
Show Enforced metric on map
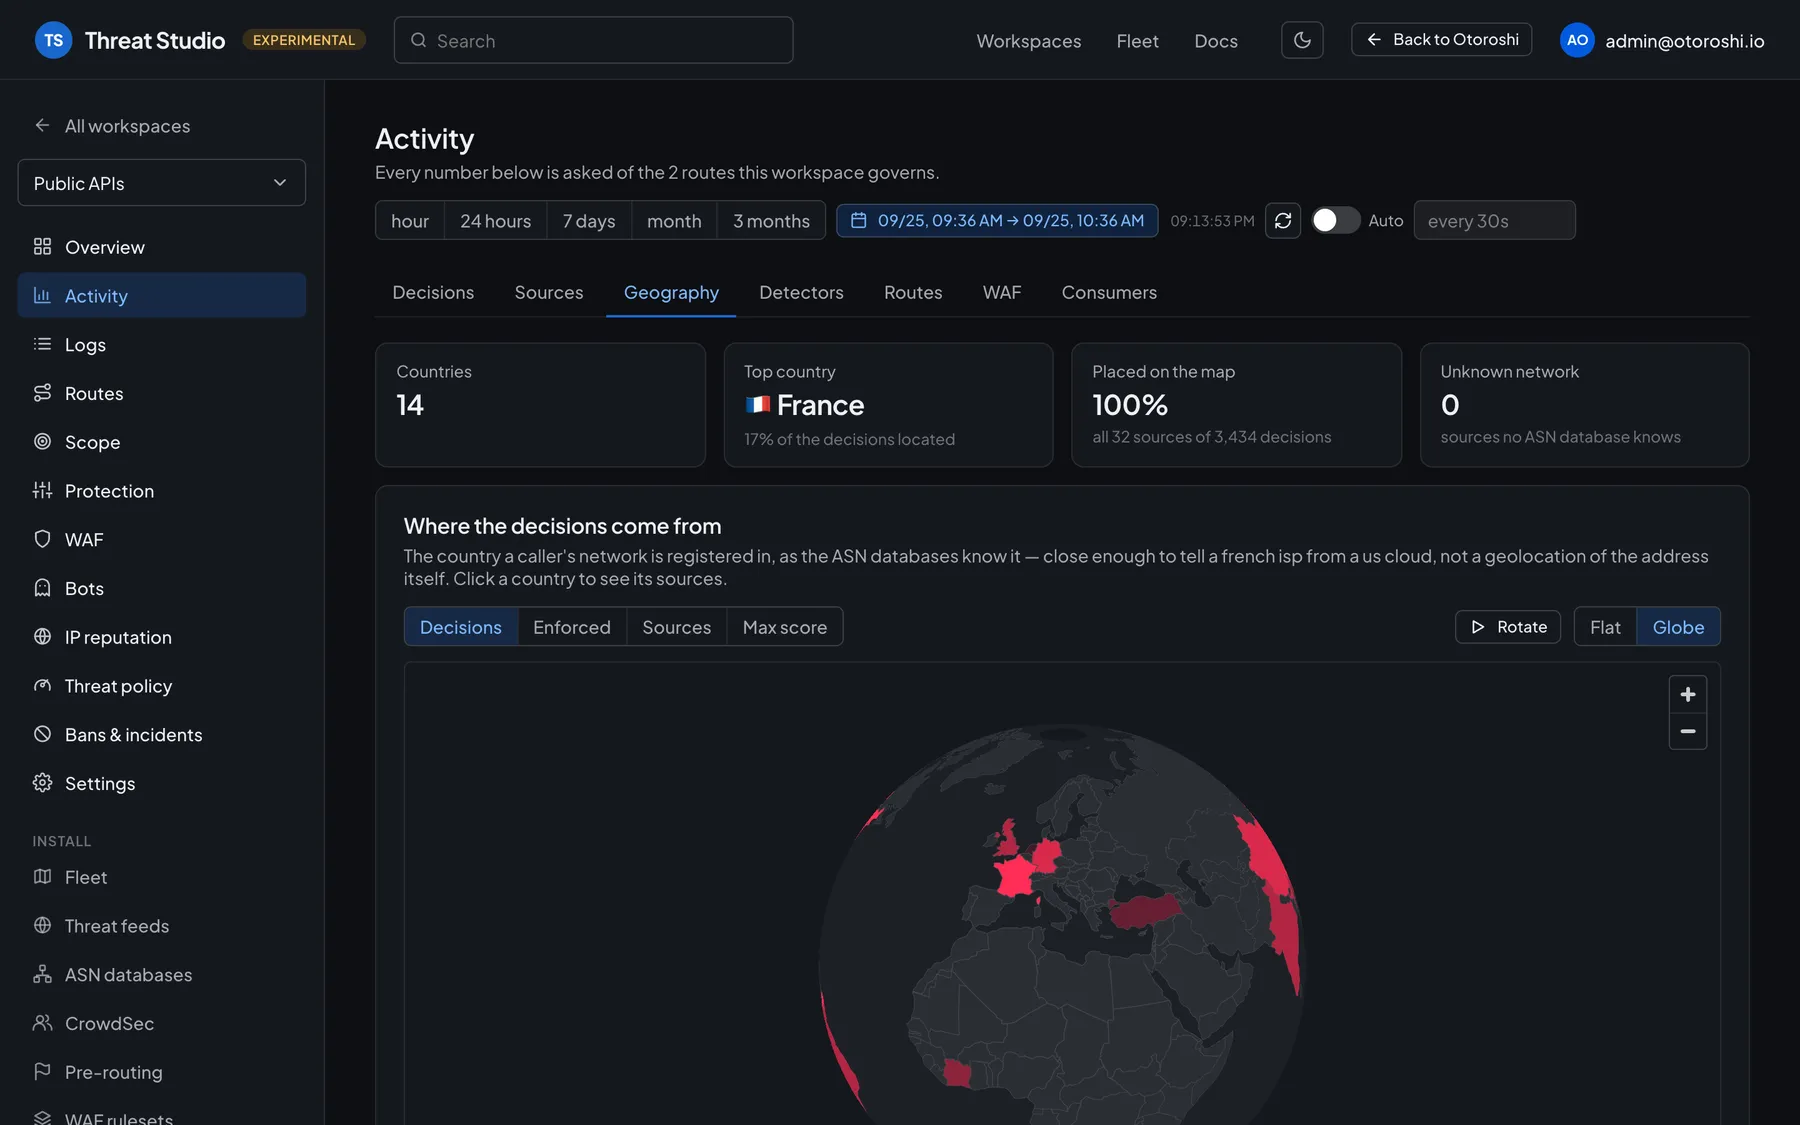point(572,627)
